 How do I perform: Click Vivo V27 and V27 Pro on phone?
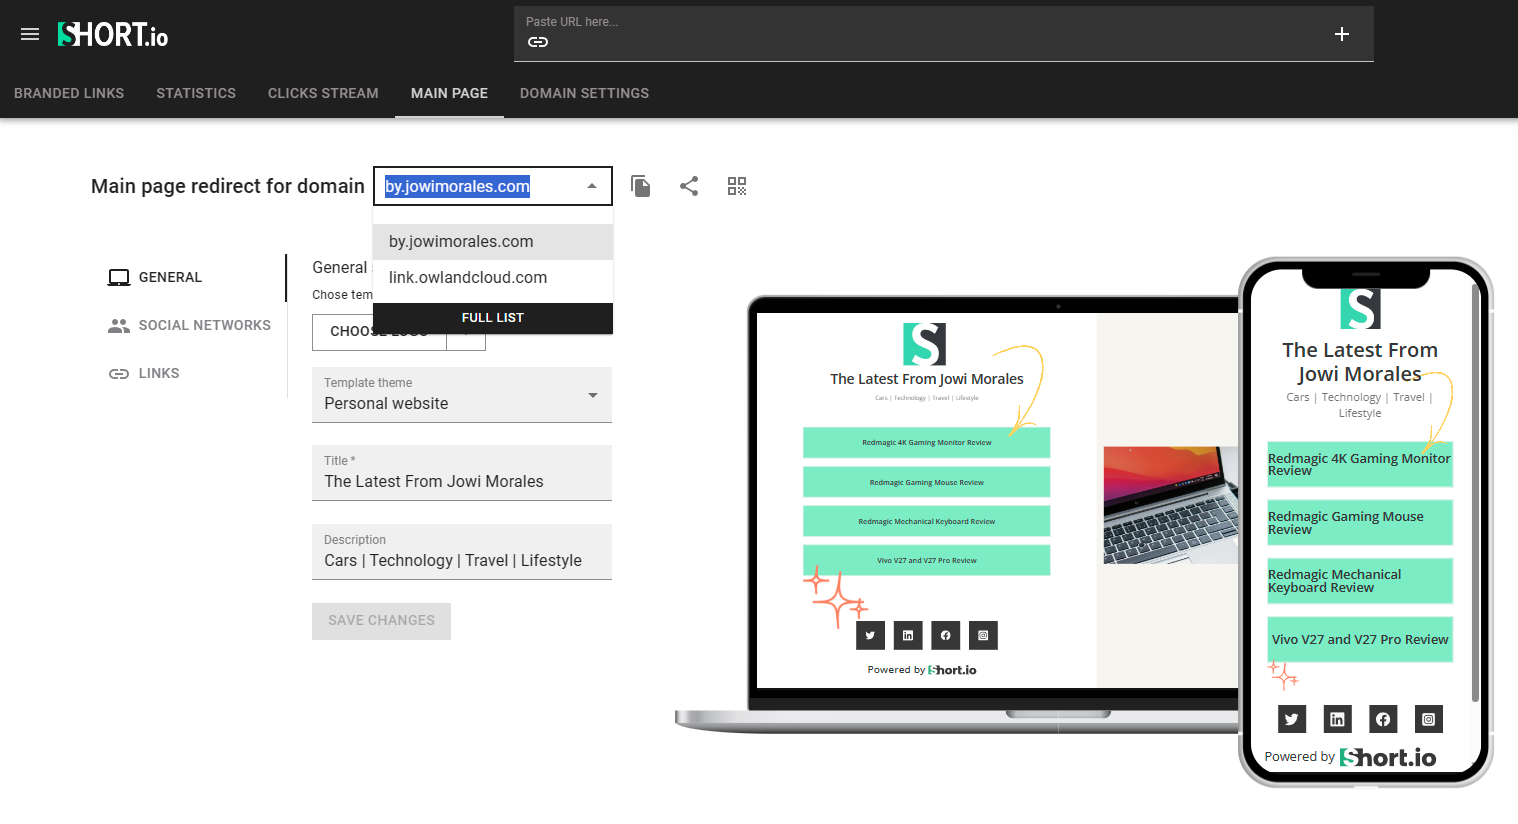[1360, 639]
